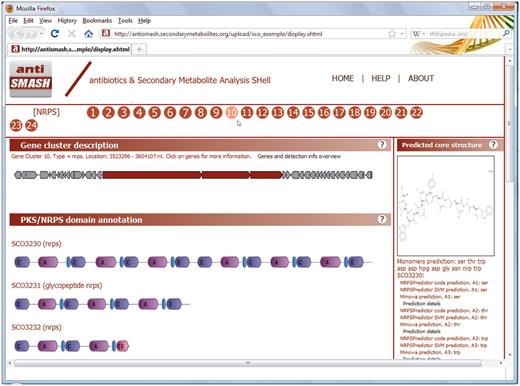Screen dimensions: 520x386
Task: Open gene cluster 13
Action: tap(278, 113)
